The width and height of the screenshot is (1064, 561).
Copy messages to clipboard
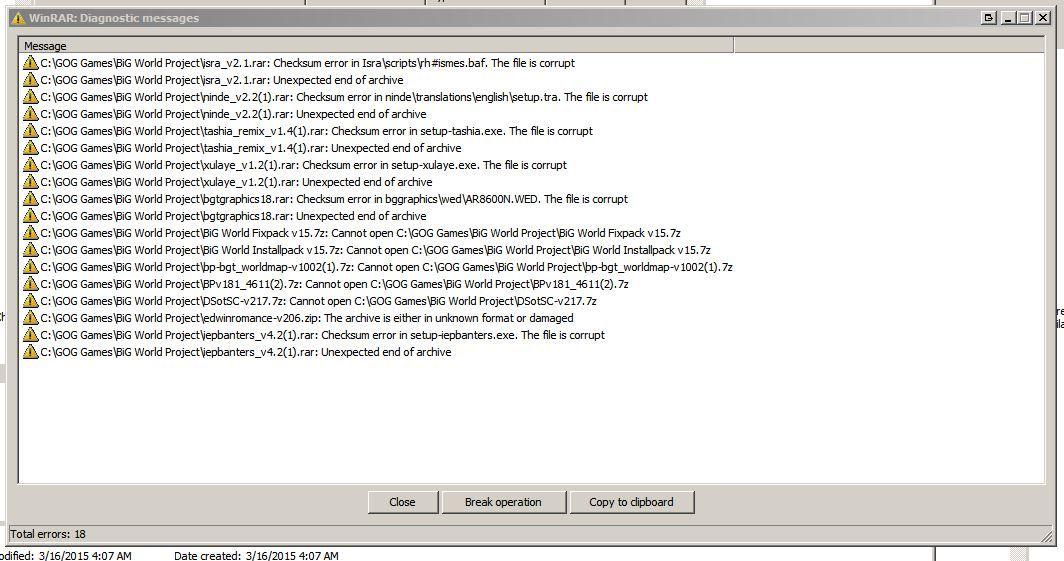631,502
